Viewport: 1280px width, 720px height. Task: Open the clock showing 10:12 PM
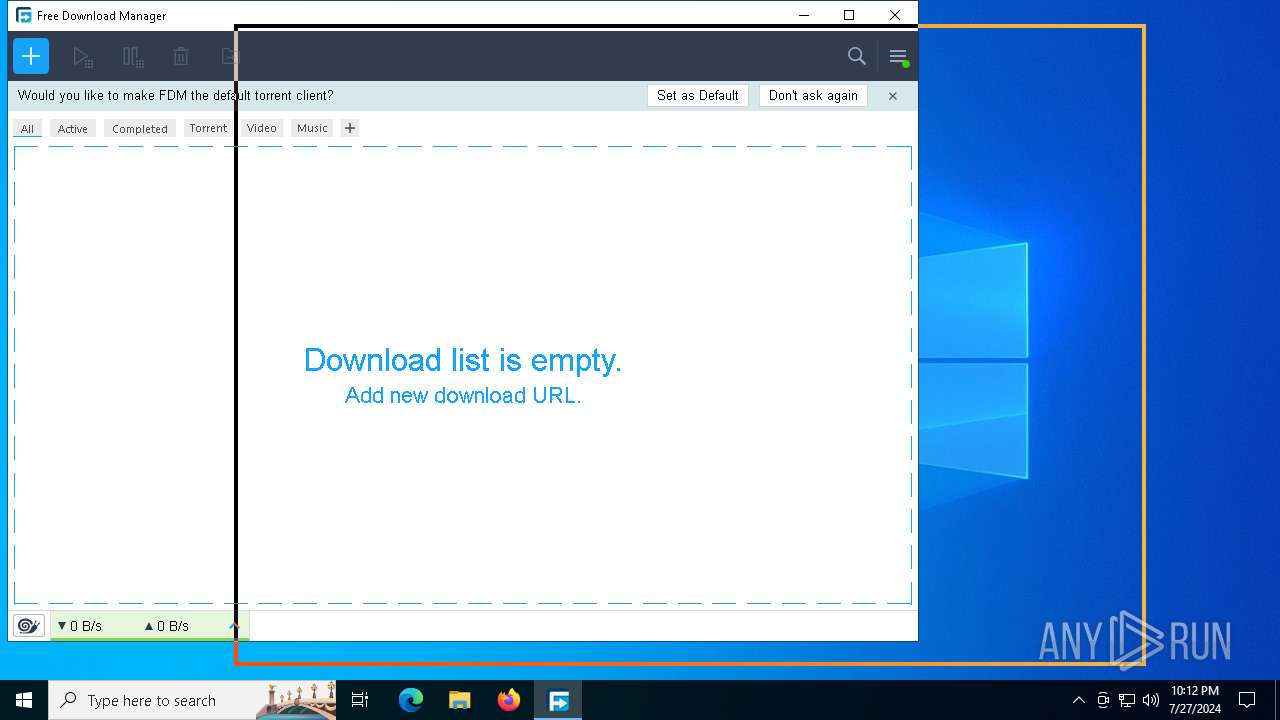(1195, 700)
